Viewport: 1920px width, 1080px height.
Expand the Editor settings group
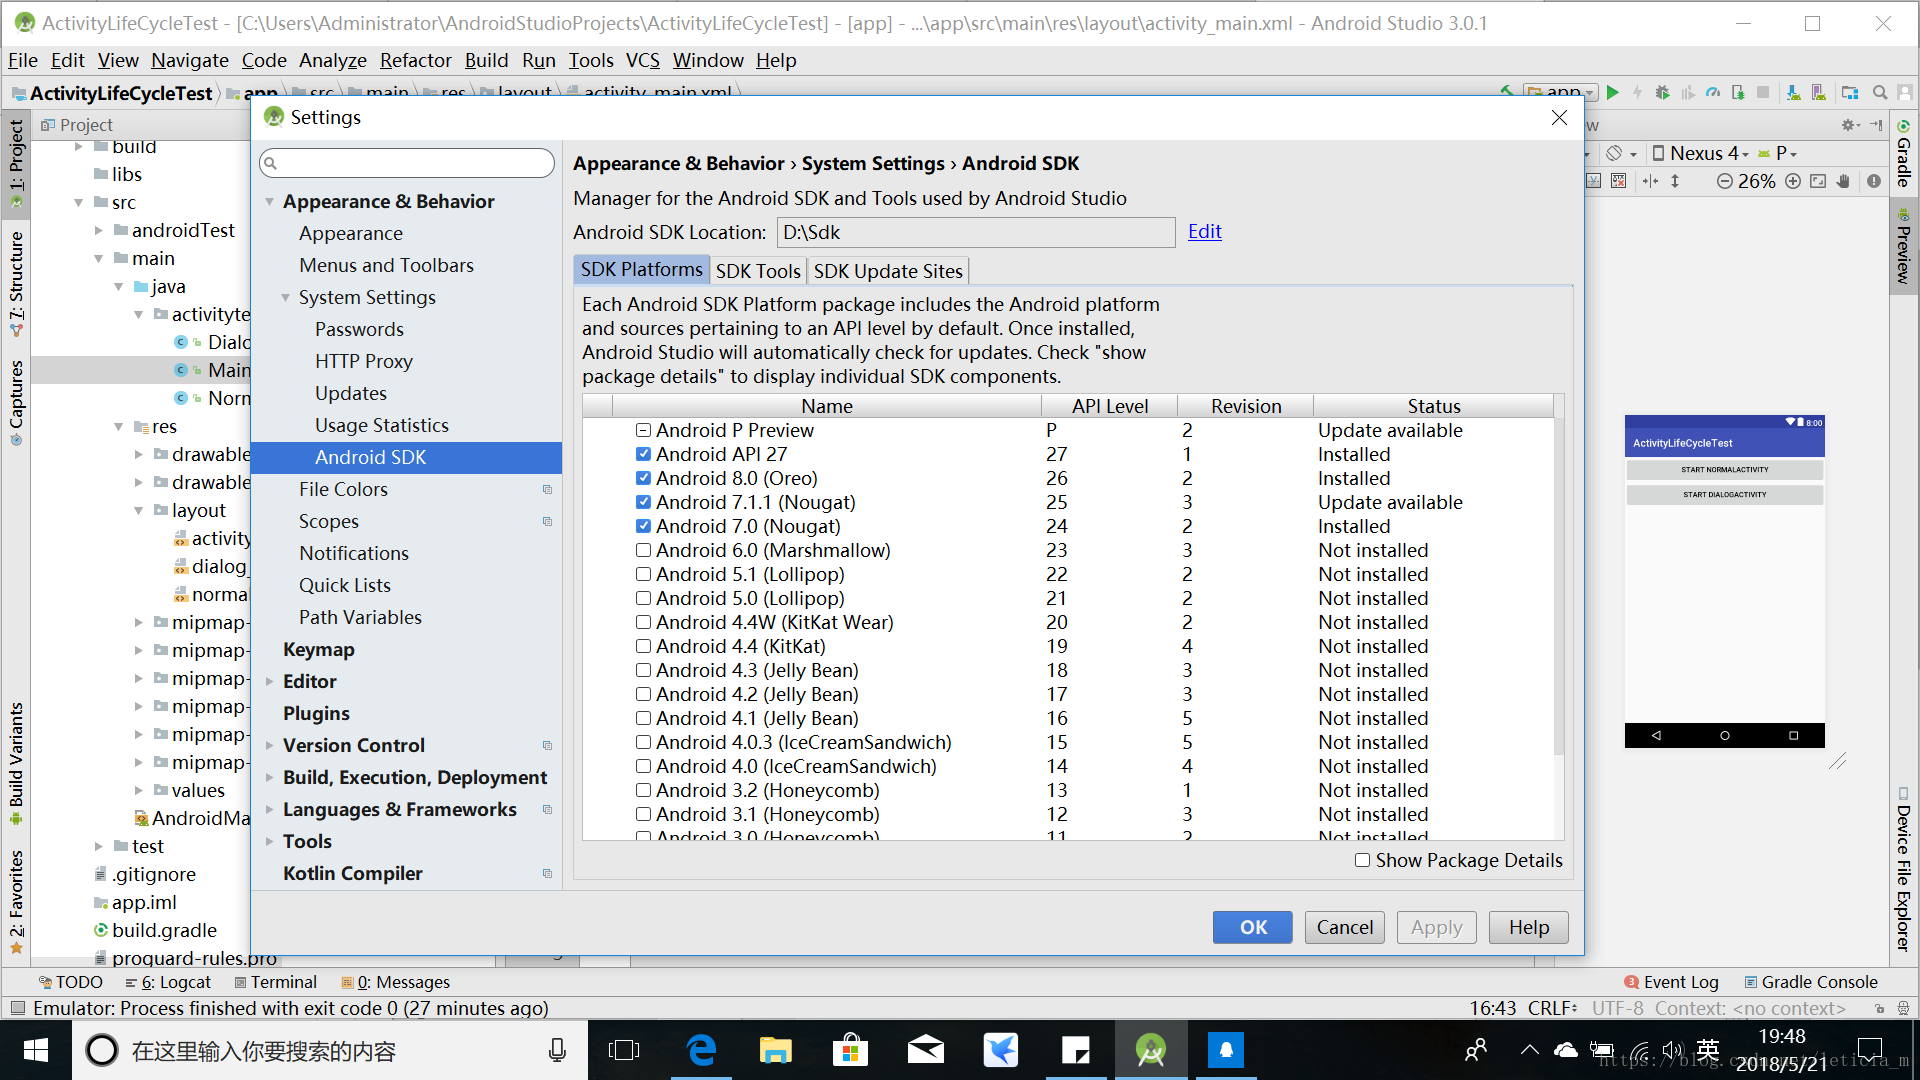click(269, 681)
